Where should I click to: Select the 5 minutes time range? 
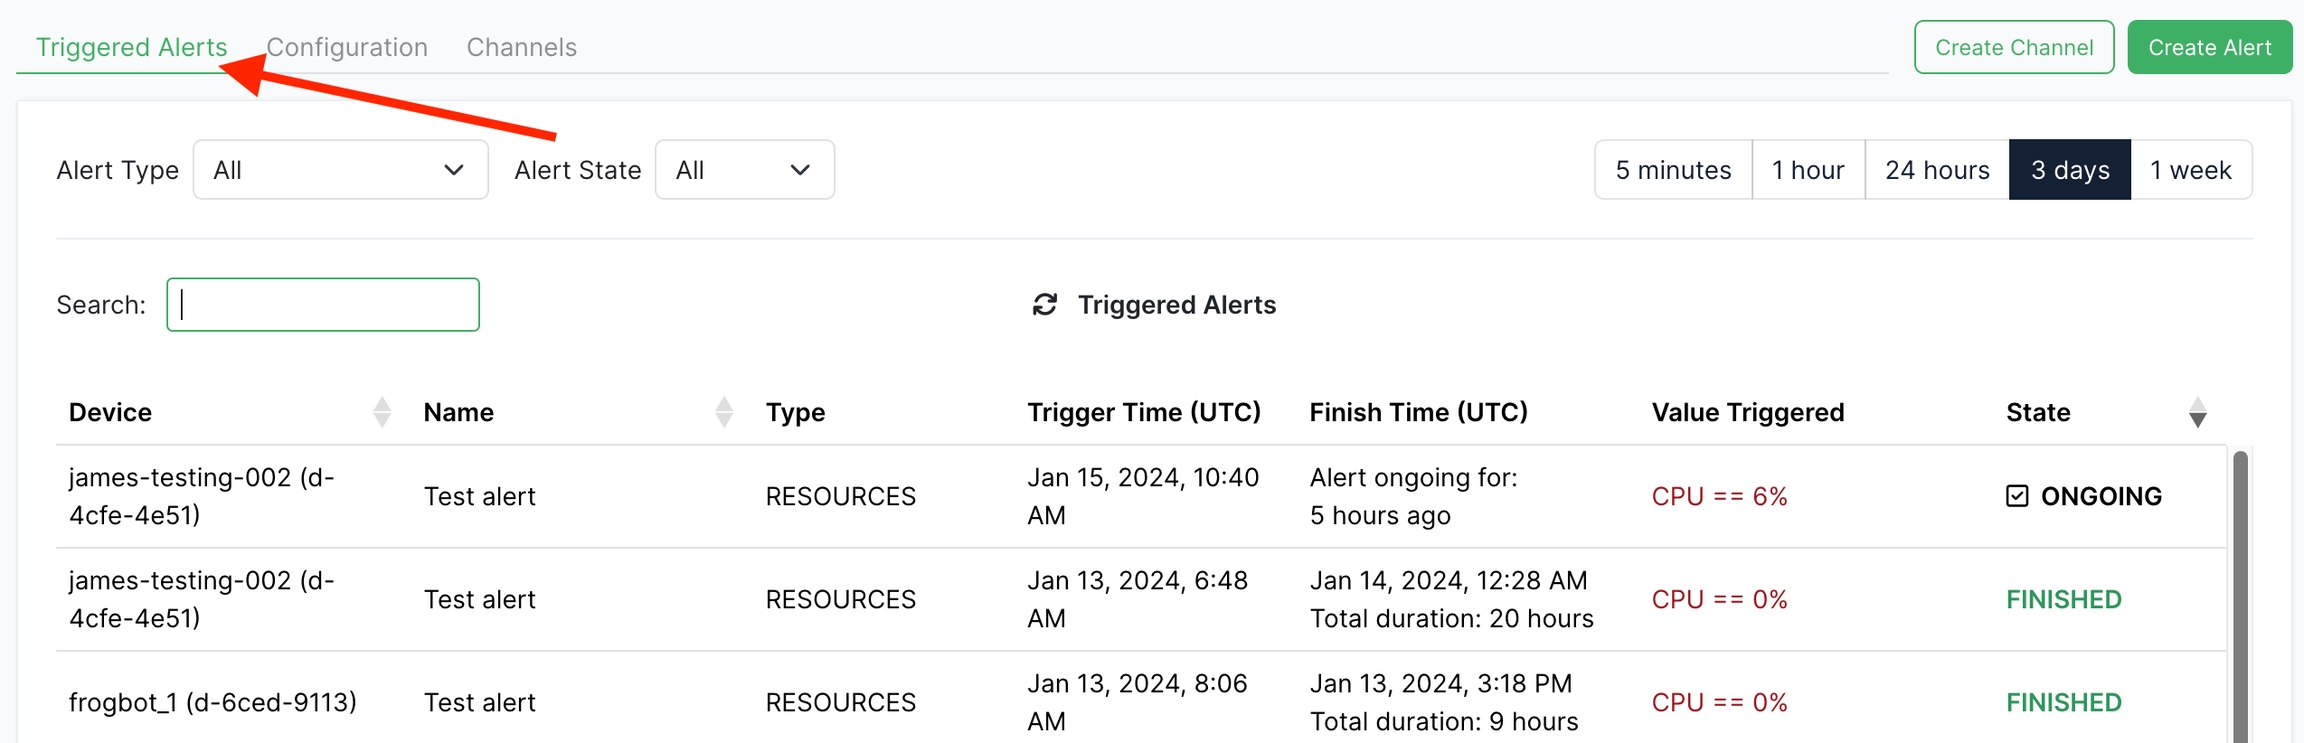pos(1673,170)
